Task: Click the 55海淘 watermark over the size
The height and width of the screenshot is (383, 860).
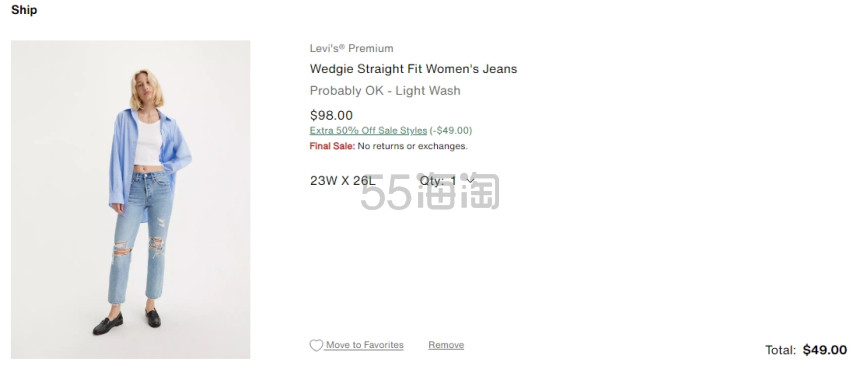Action: click(x=430, y=191)
